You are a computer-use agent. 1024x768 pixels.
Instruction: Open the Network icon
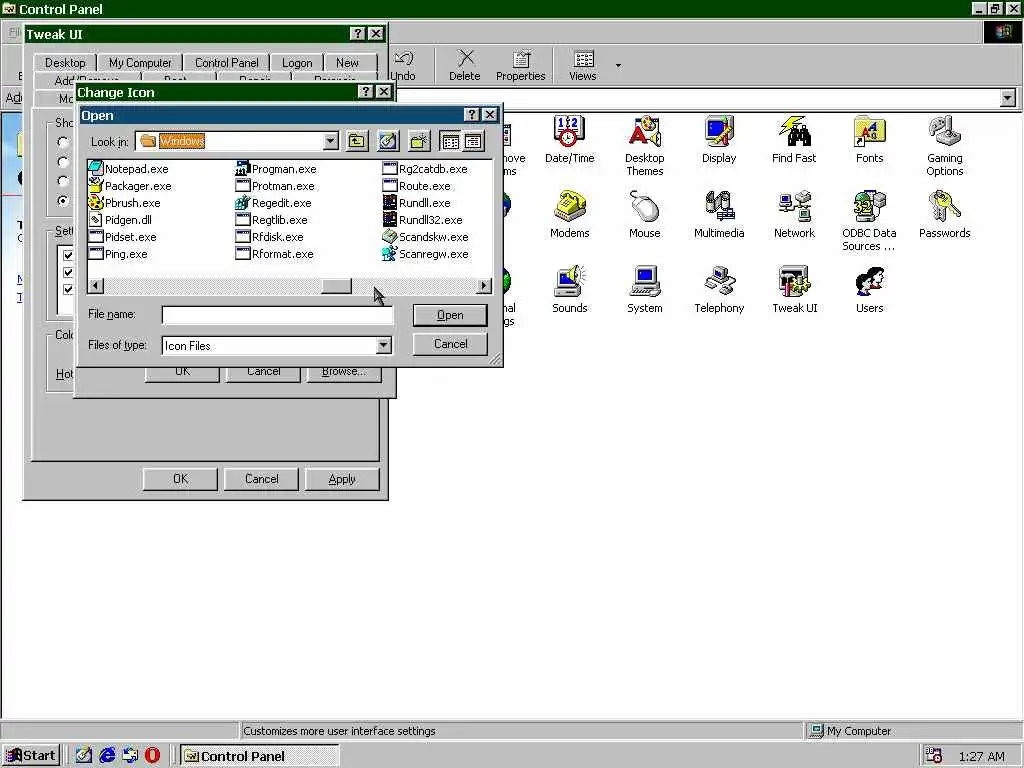click(x=793, y=214)
